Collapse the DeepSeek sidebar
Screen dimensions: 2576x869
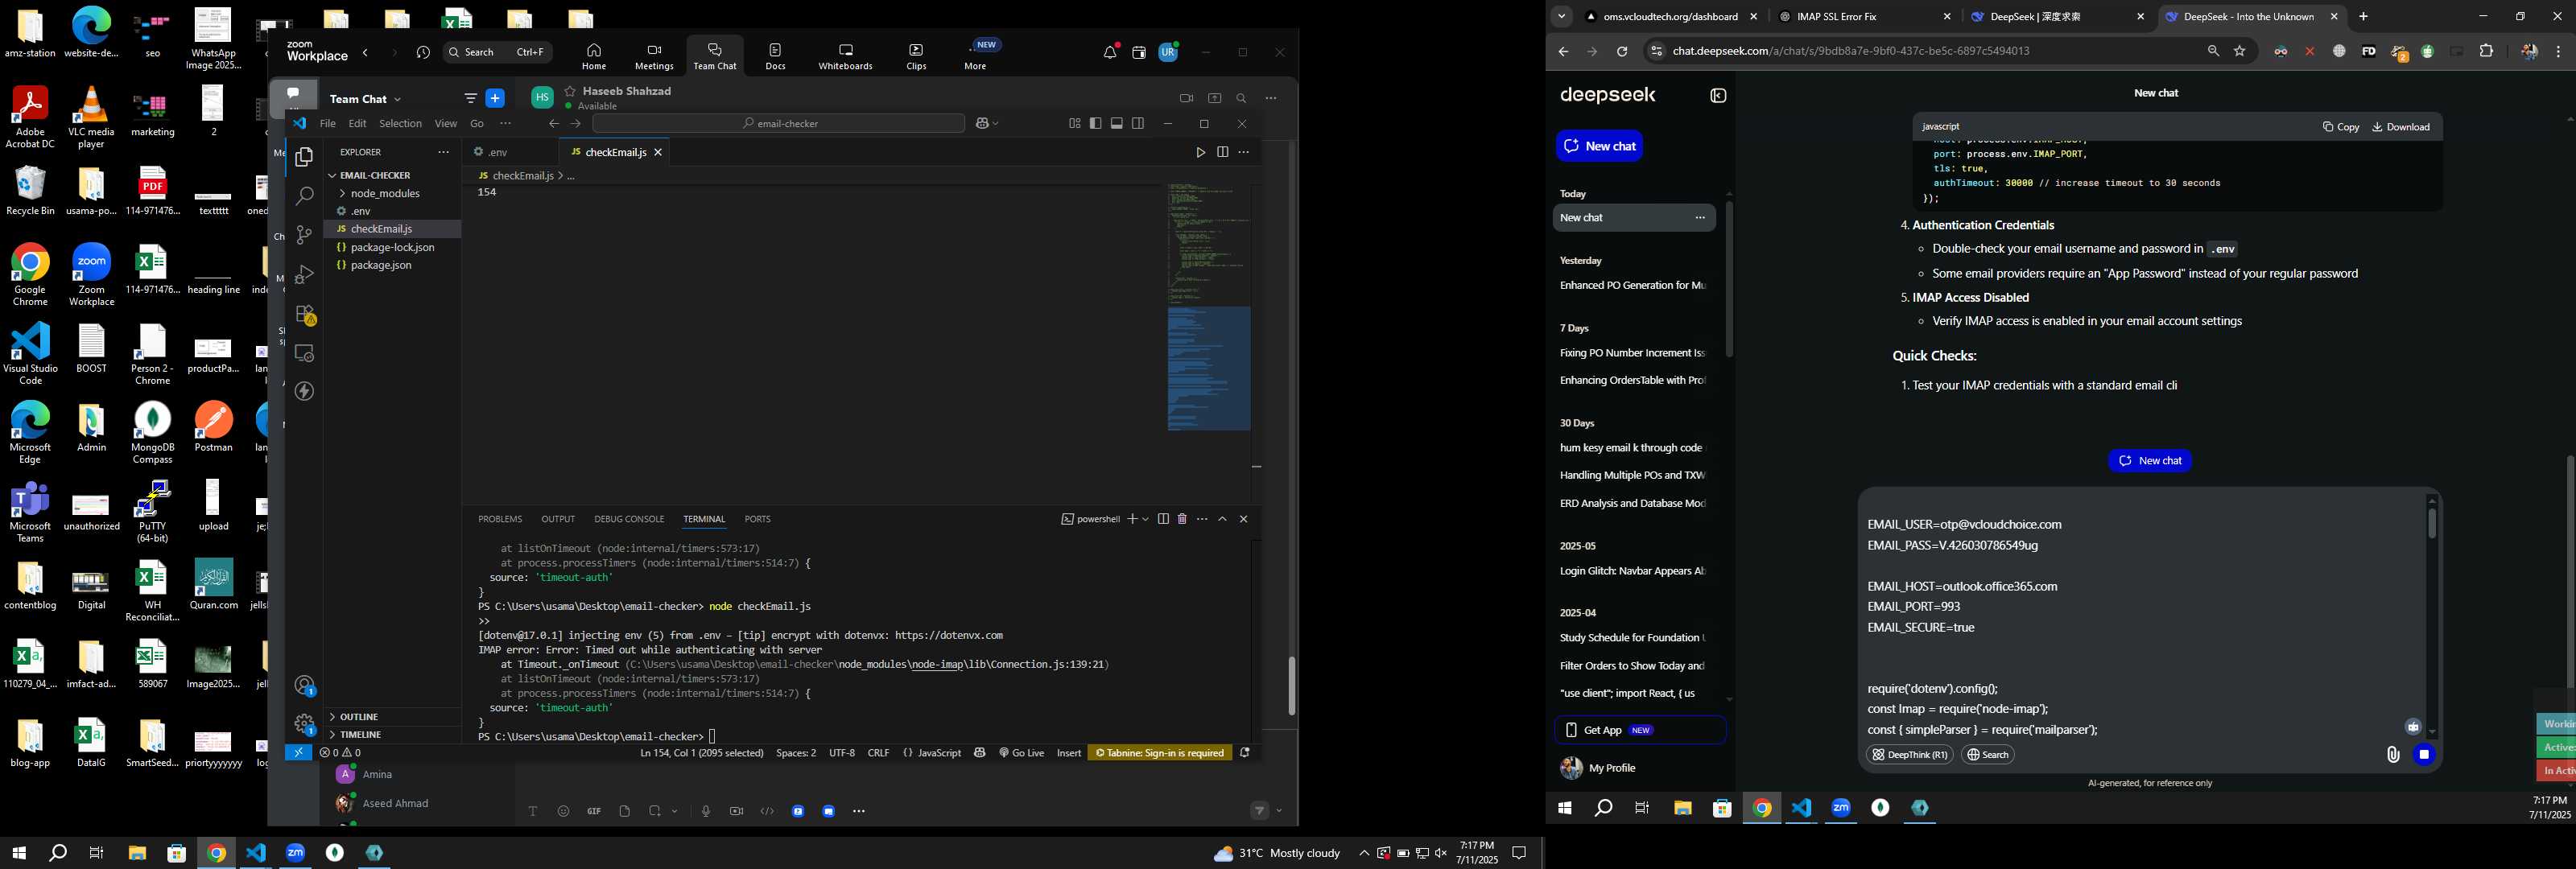(x=1718, y=96)
